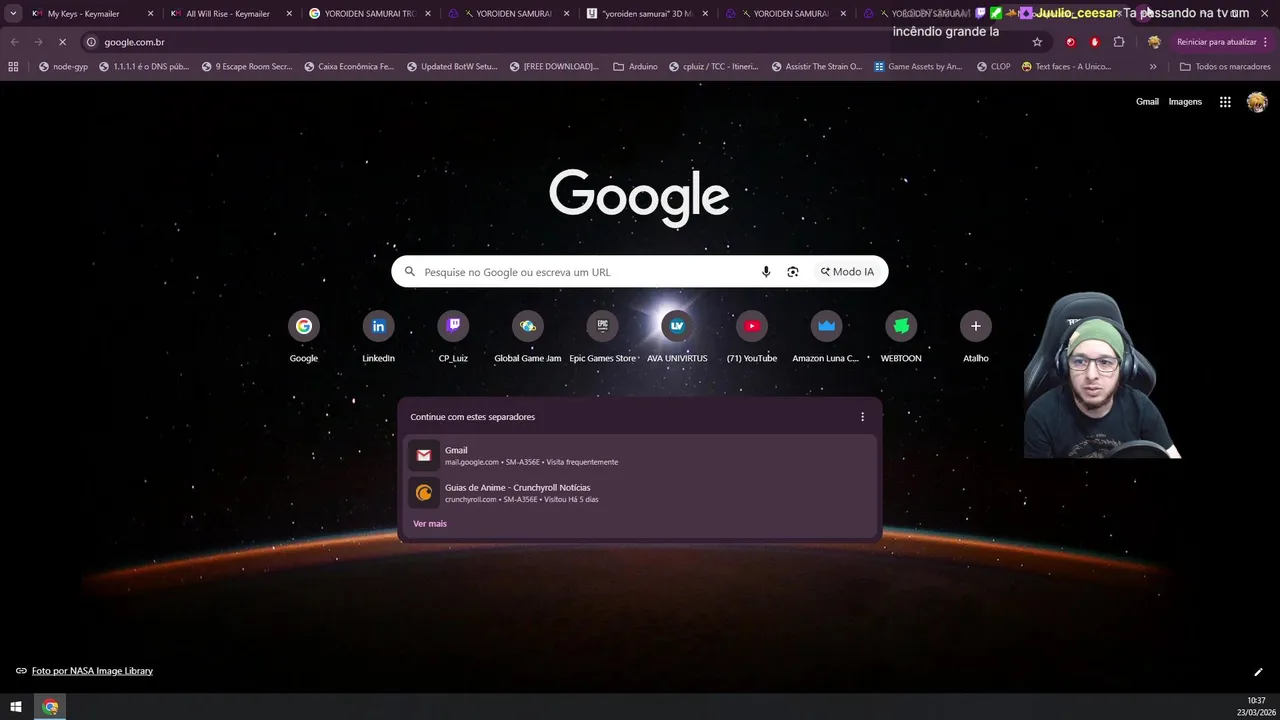Open the Gmail suggestion from SM-A356E
The image size is (1280, 720).
pos(640,456)
